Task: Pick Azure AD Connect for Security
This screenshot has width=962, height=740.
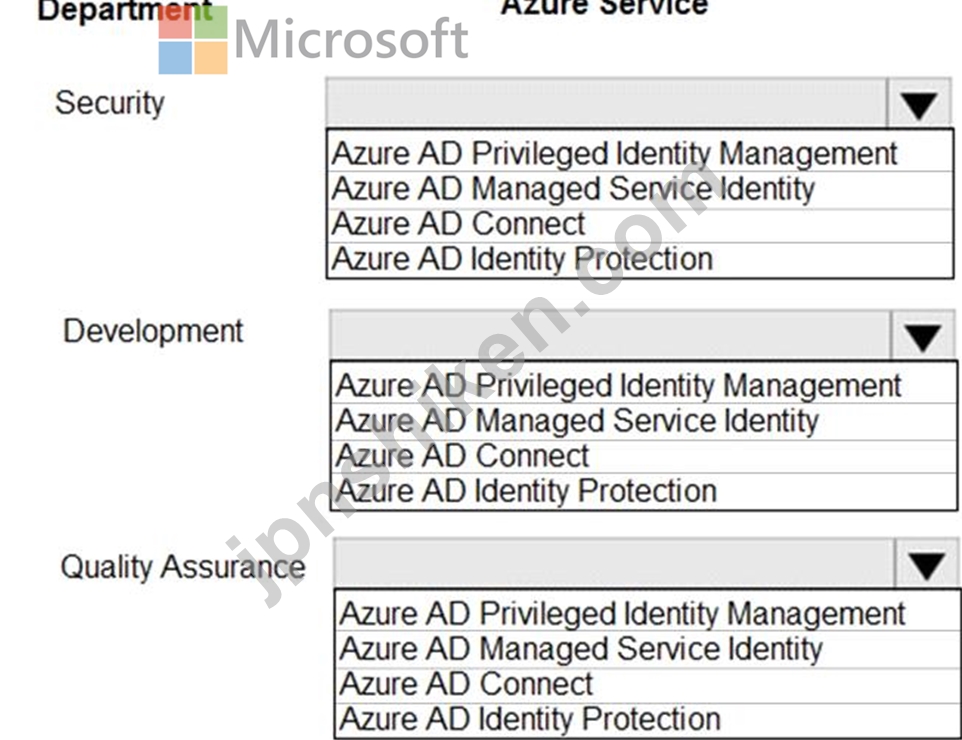Action: pyautogui.click(x=640, y=224)
